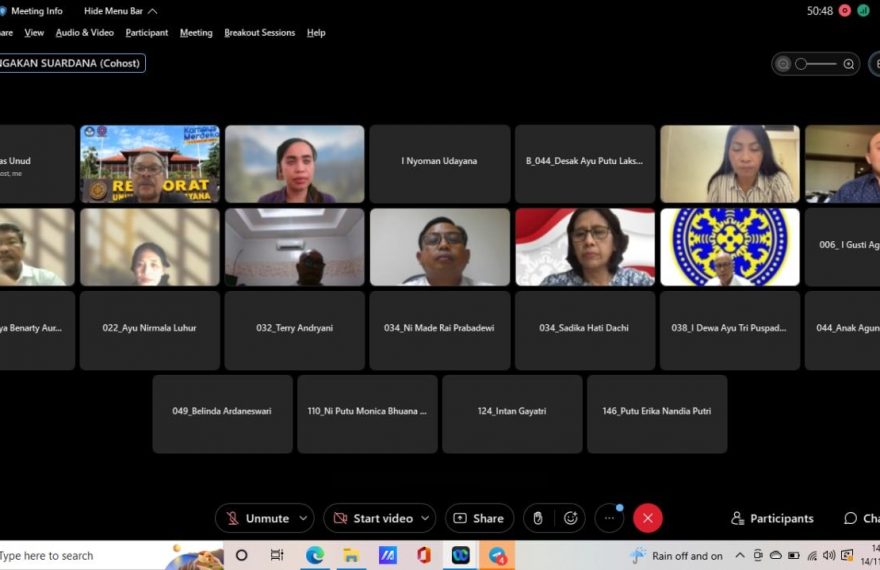Unmute the microphone

(257, 518)
